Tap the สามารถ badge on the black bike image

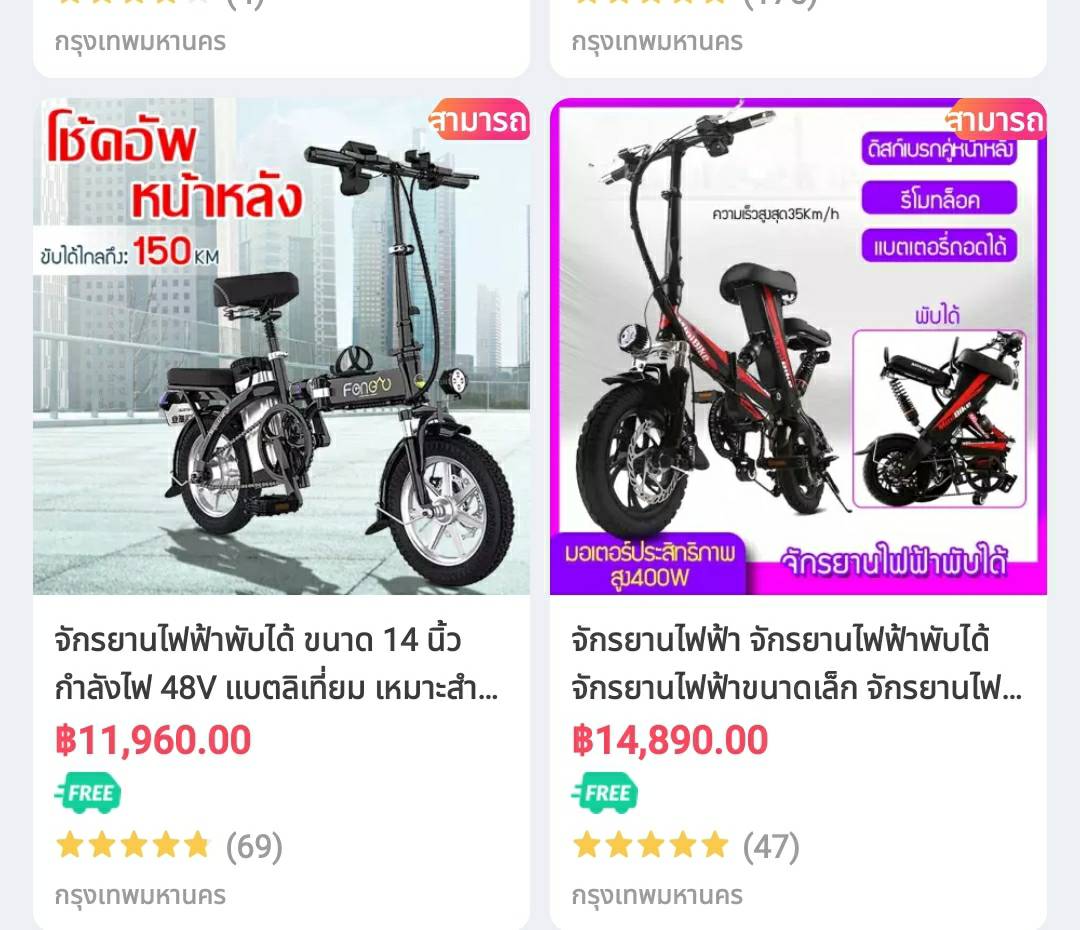tap(479, 120)
